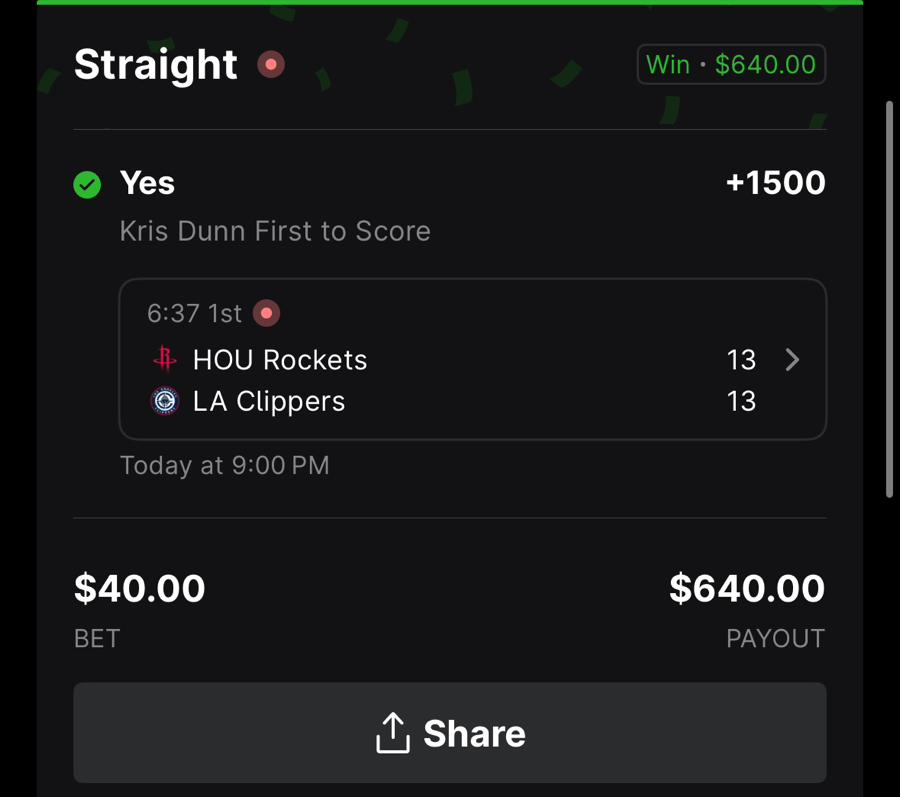Tap the winning bet checkmark indicator
Viewport: 900px width, 797px height.
pyautogui.click(x=87, y=185)
